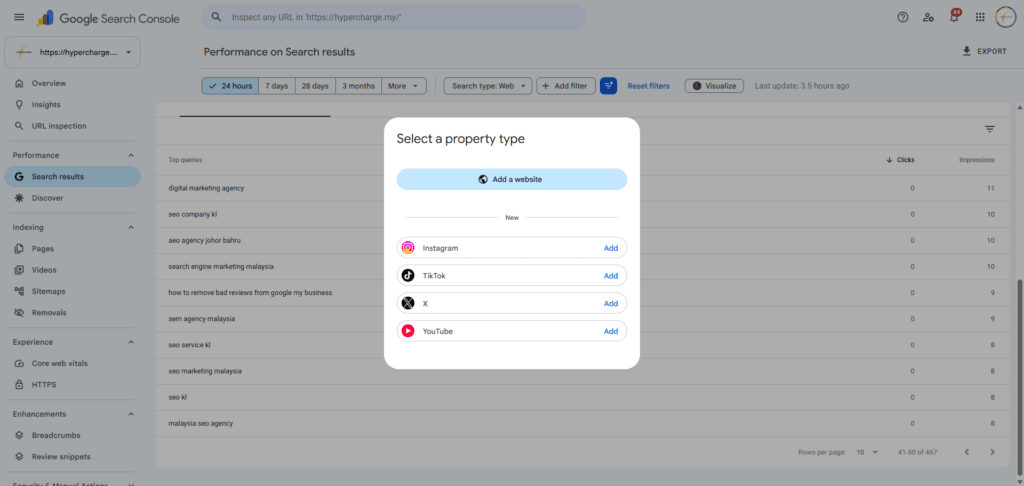This screenshot has height=486, width=1024.
Task: Collapse the Indexing section
Action: click(x=131, y=227)
